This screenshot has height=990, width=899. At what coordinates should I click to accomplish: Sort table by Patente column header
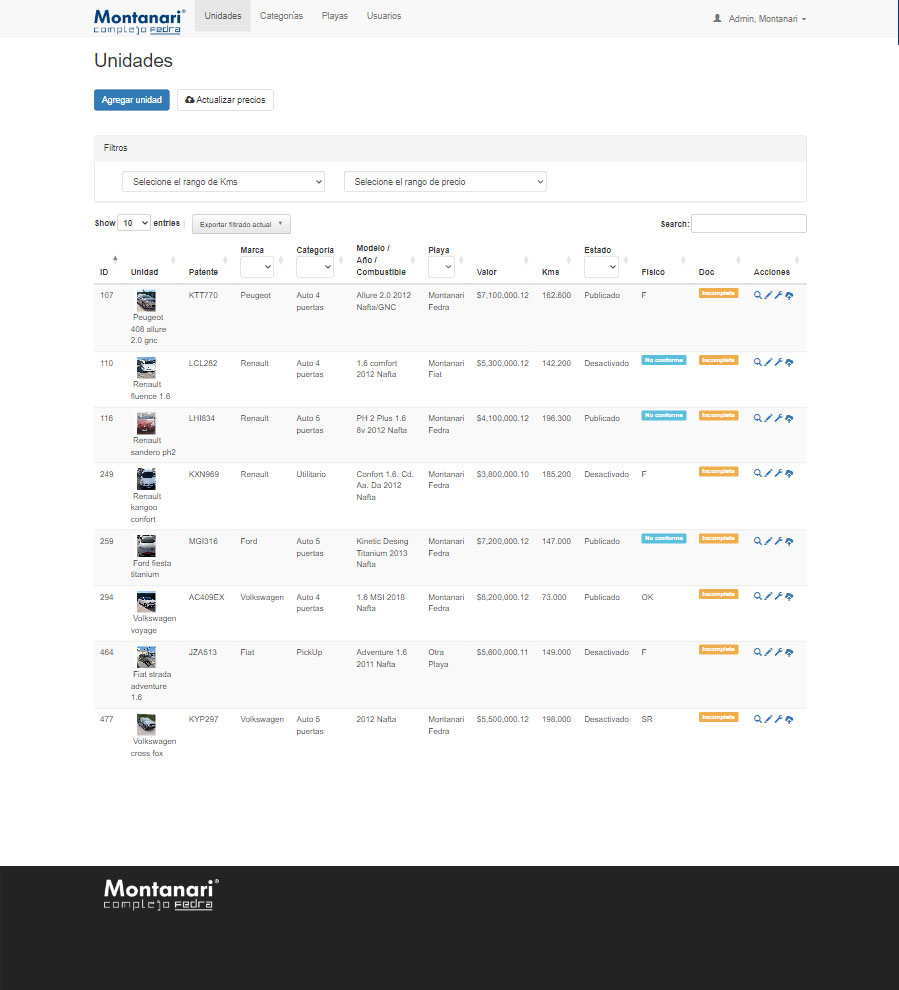[203, 272]
